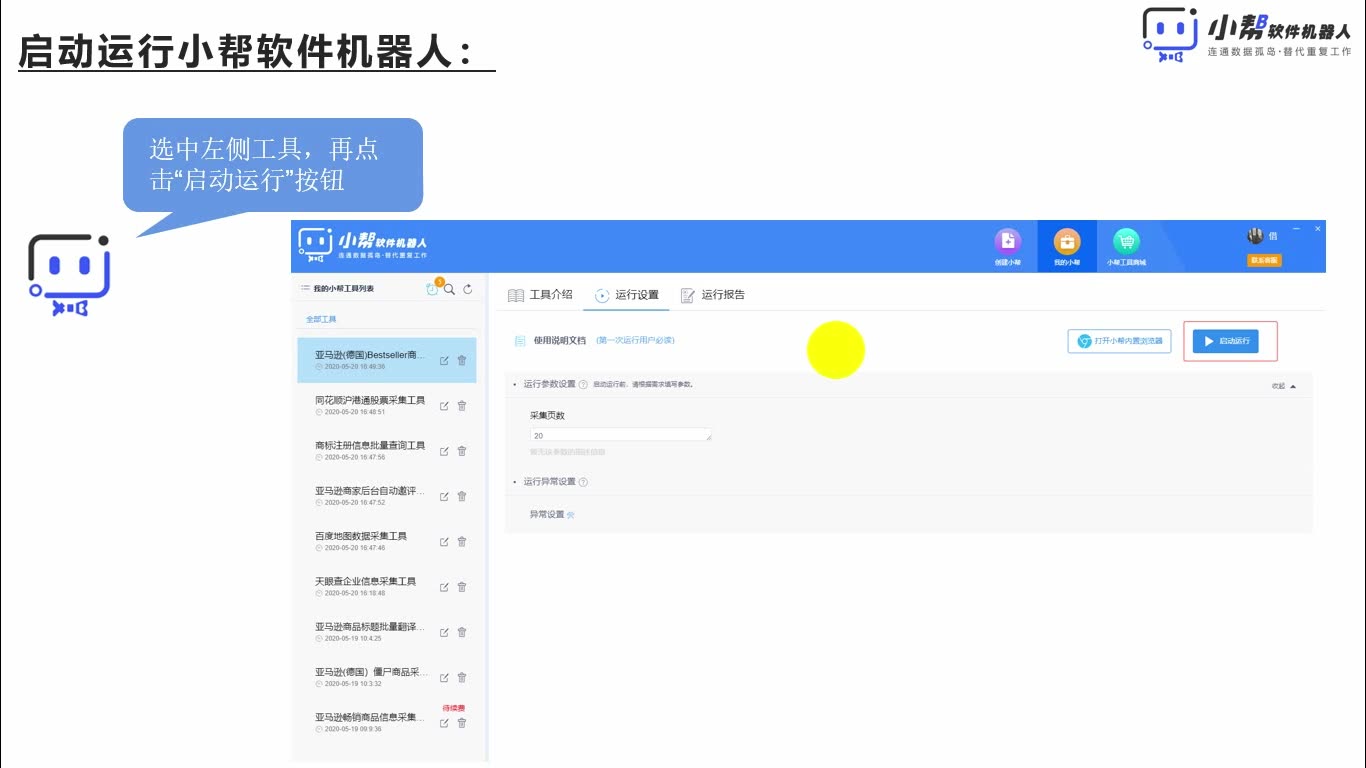Expand the 异常设置 chevron
Screen dimensions: 1366x768
coord(571,515)
